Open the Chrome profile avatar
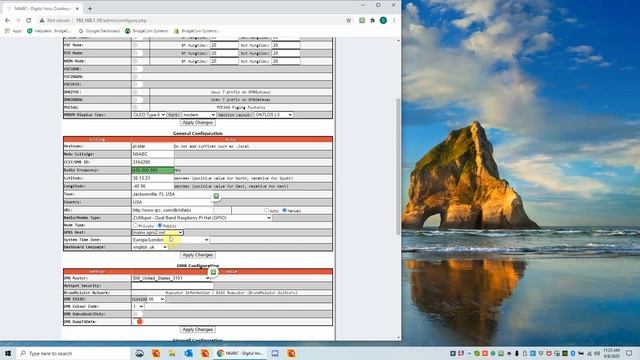This screenshot has width=640, height=360. (383, 20)
